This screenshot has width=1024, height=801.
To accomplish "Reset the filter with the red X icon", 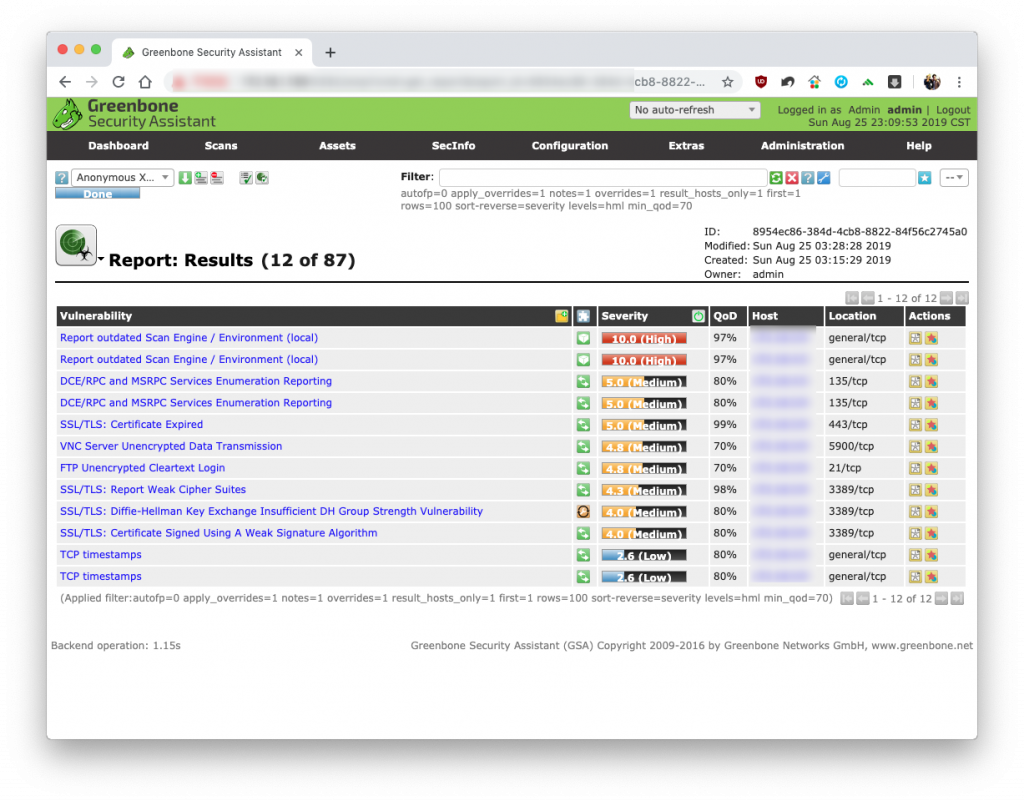I will tap(792, 178).
